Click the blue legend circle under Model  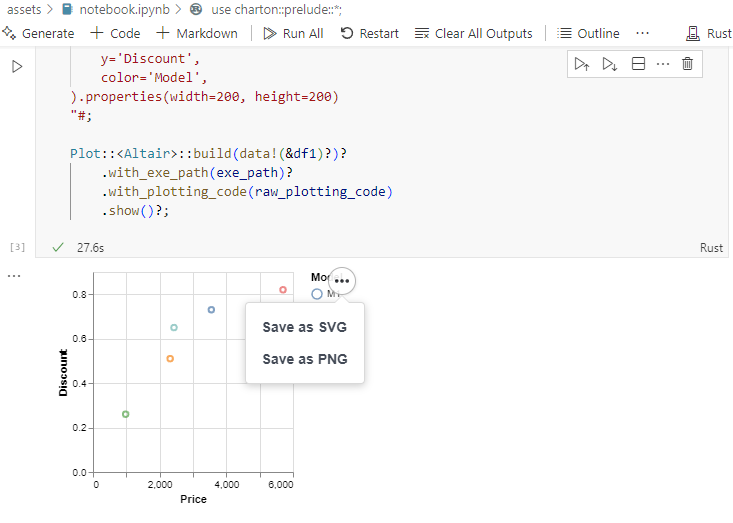(317, 294)
